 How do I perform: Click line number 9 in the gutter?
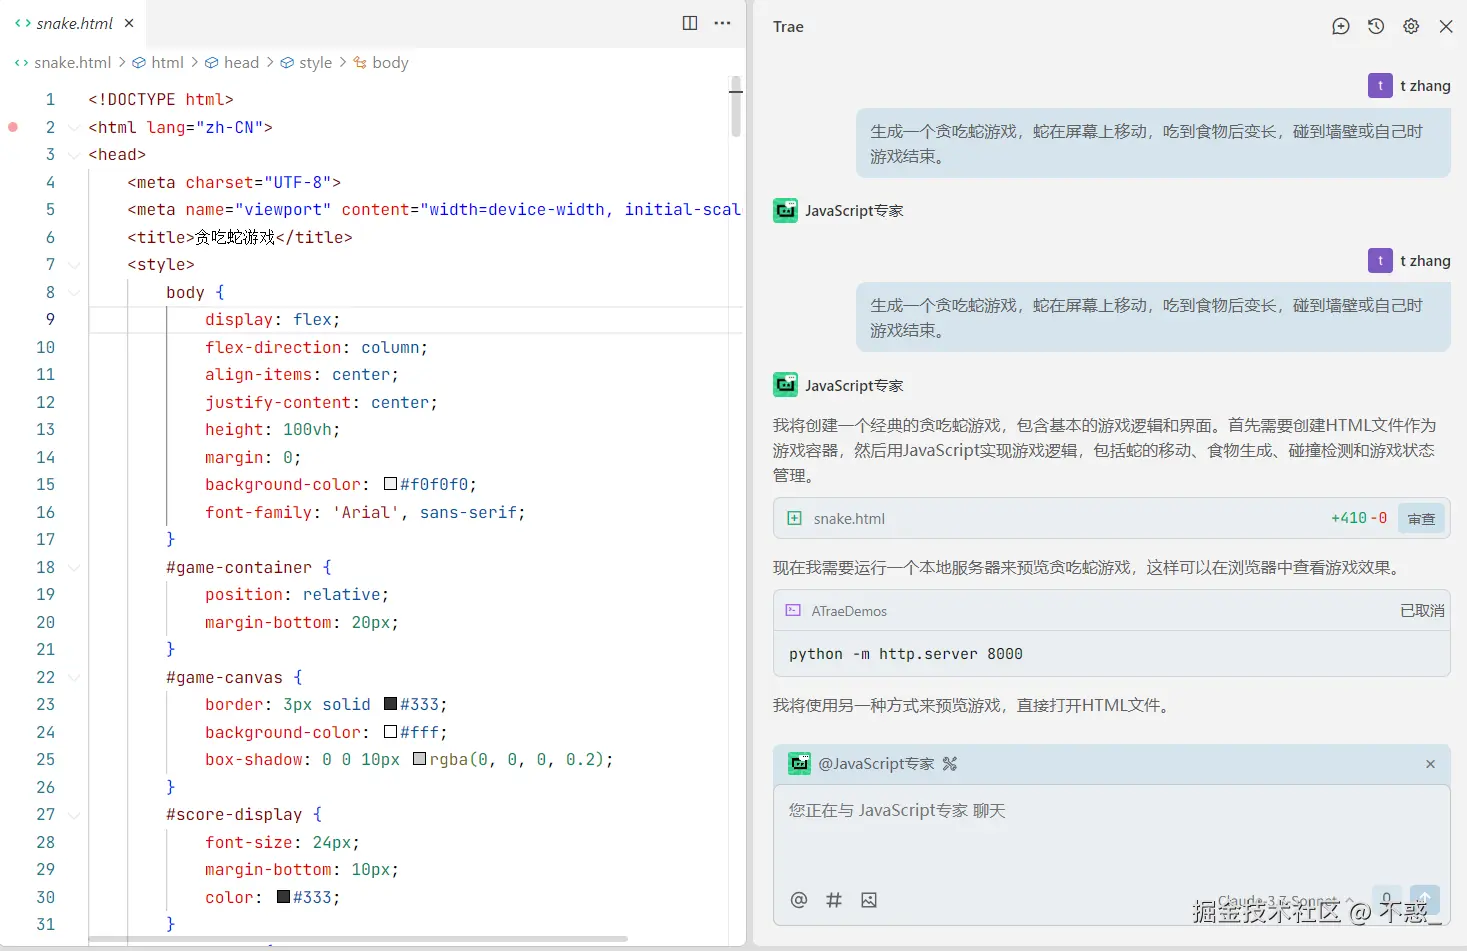50,320
